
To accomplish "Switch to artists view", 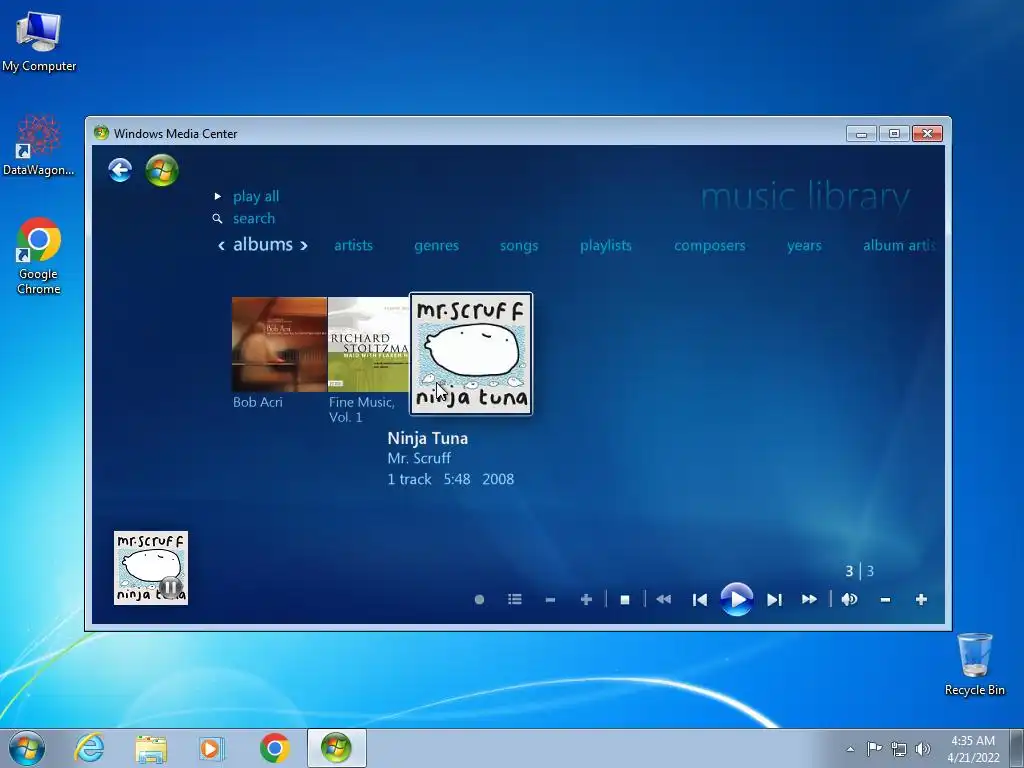I will (353, 246).
